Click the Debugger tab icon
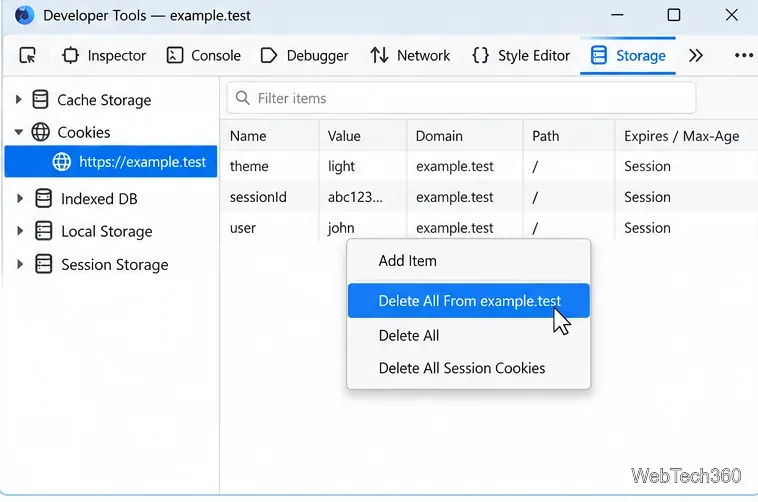This screenshot has width=758, height=502. pos(268,56)
